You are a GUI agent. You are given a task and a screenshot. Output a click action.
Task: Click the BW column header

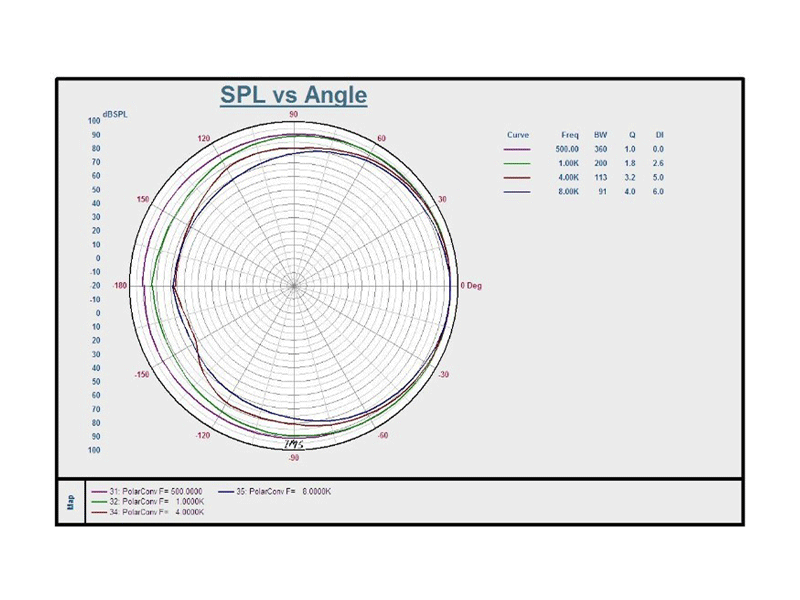(x=600, y=134)
